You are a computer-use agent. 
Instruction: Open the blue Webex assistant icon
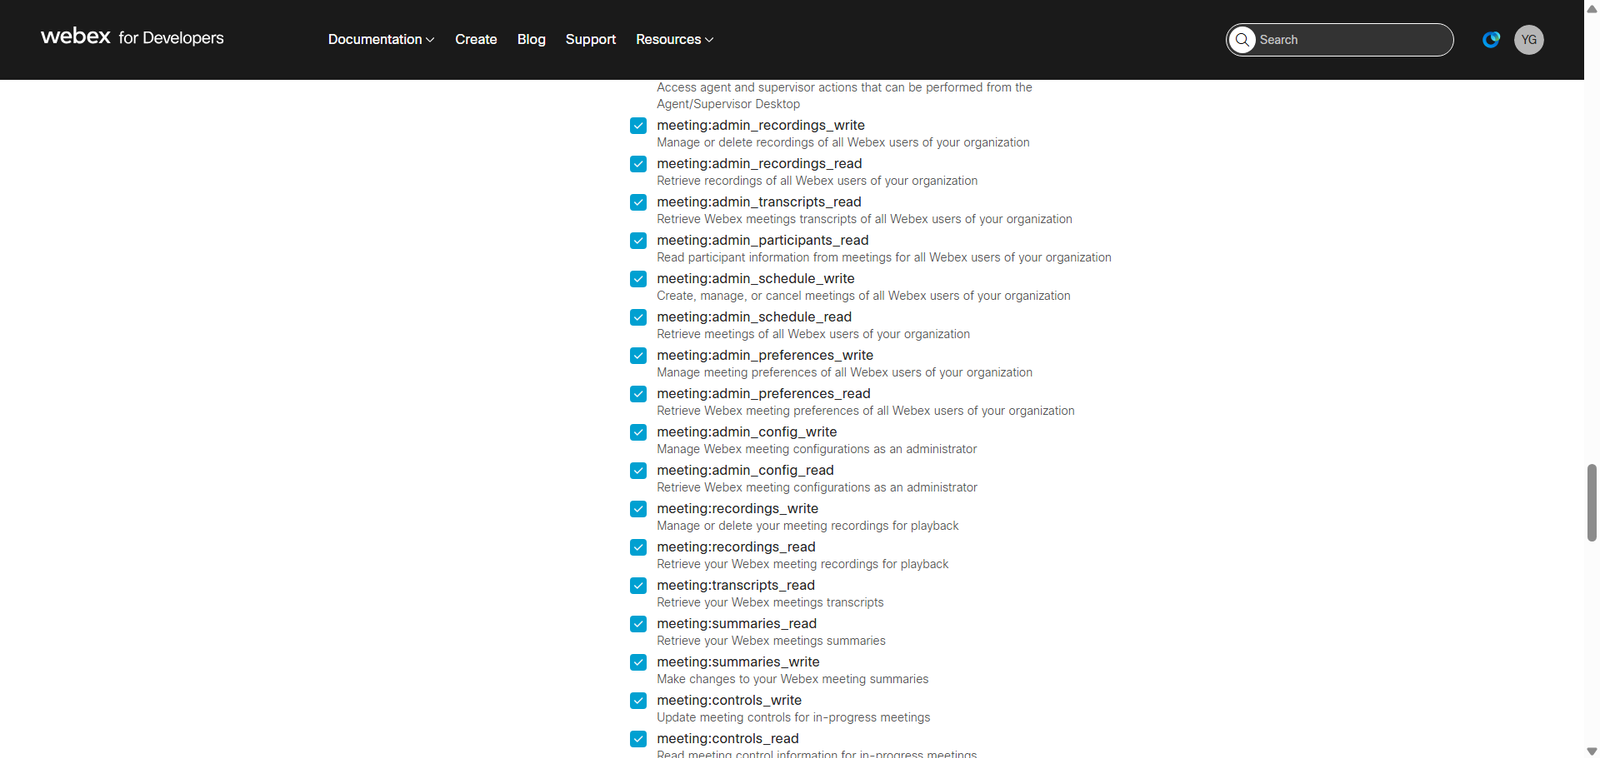coord(1491,40)
